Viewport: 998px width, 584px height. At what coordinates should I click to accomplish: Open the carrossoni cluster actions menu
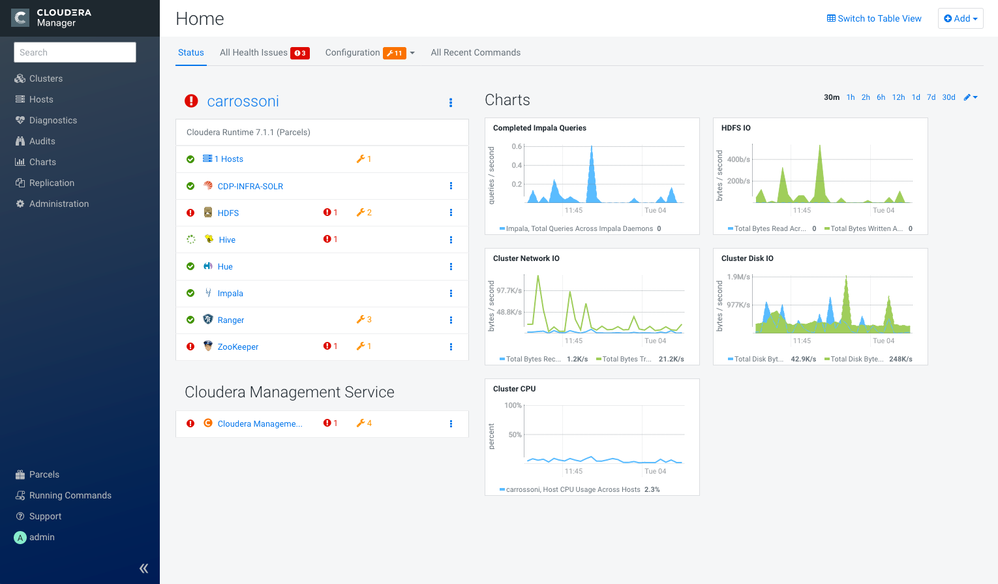[x=451, y=102]
